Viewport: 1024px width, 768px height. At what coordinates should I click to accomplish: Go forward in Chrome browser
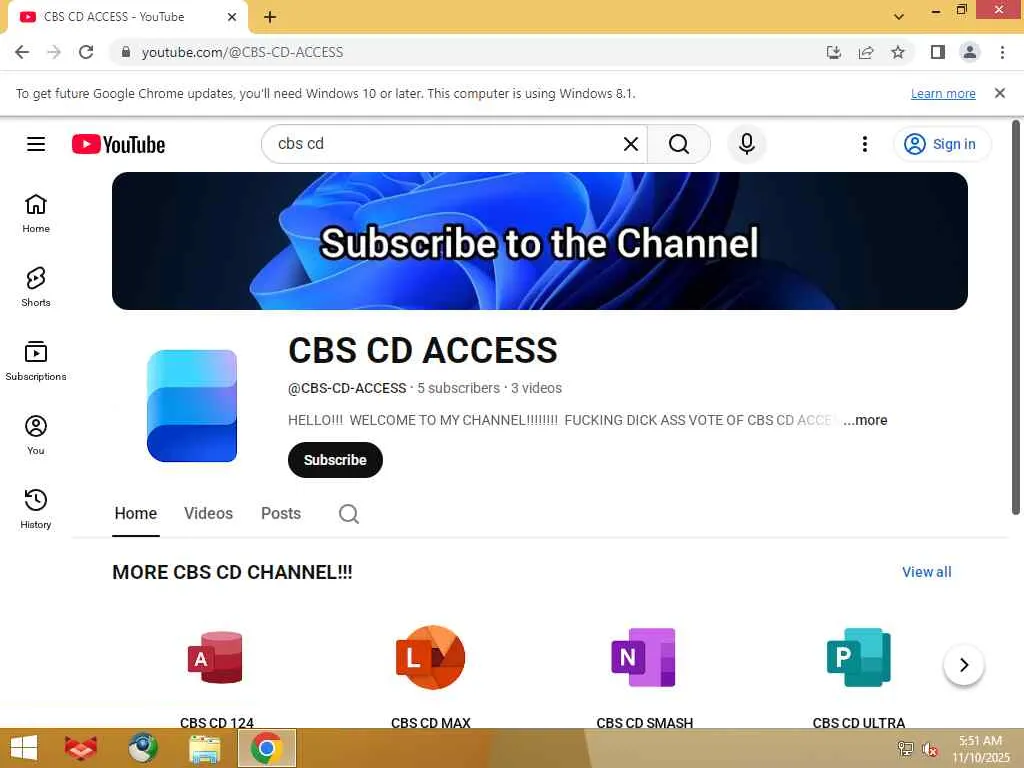coord(54,52)
